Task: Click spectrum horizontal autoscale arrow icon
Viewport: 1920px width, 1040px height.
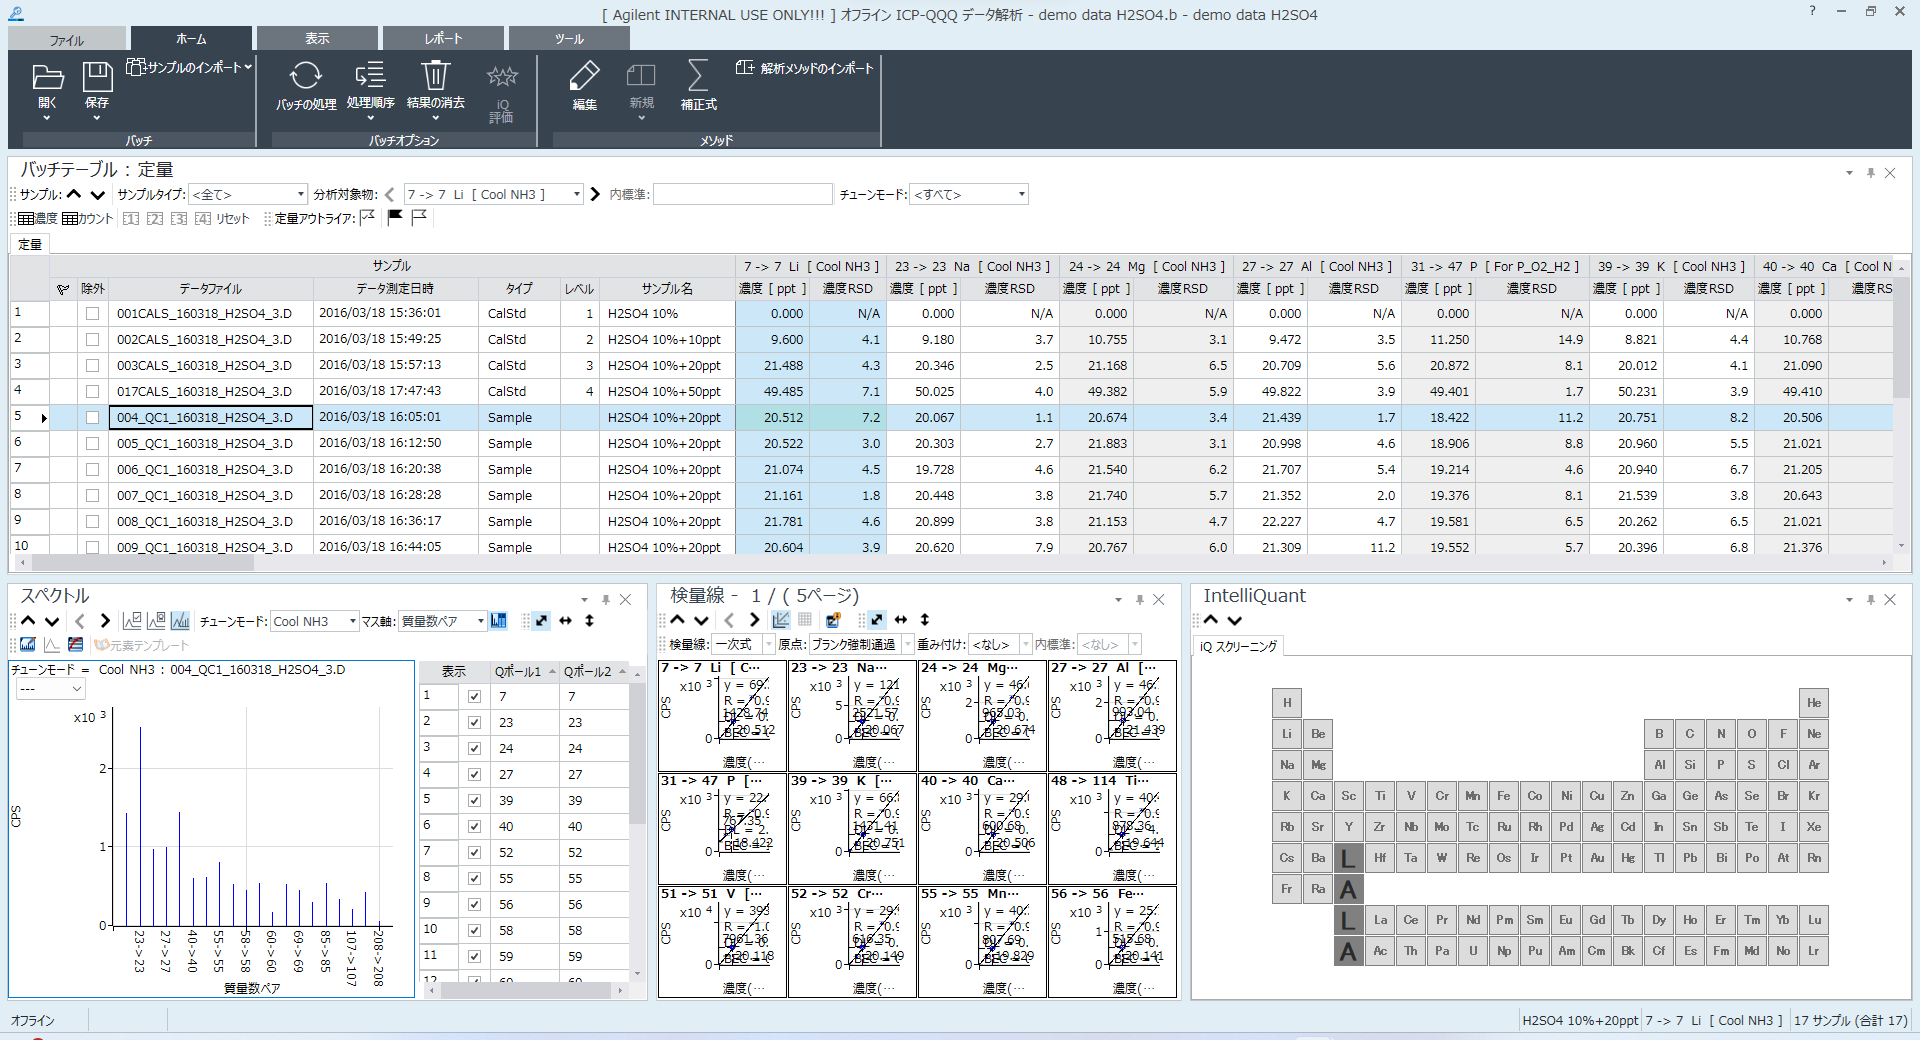Action: (565, 621)
